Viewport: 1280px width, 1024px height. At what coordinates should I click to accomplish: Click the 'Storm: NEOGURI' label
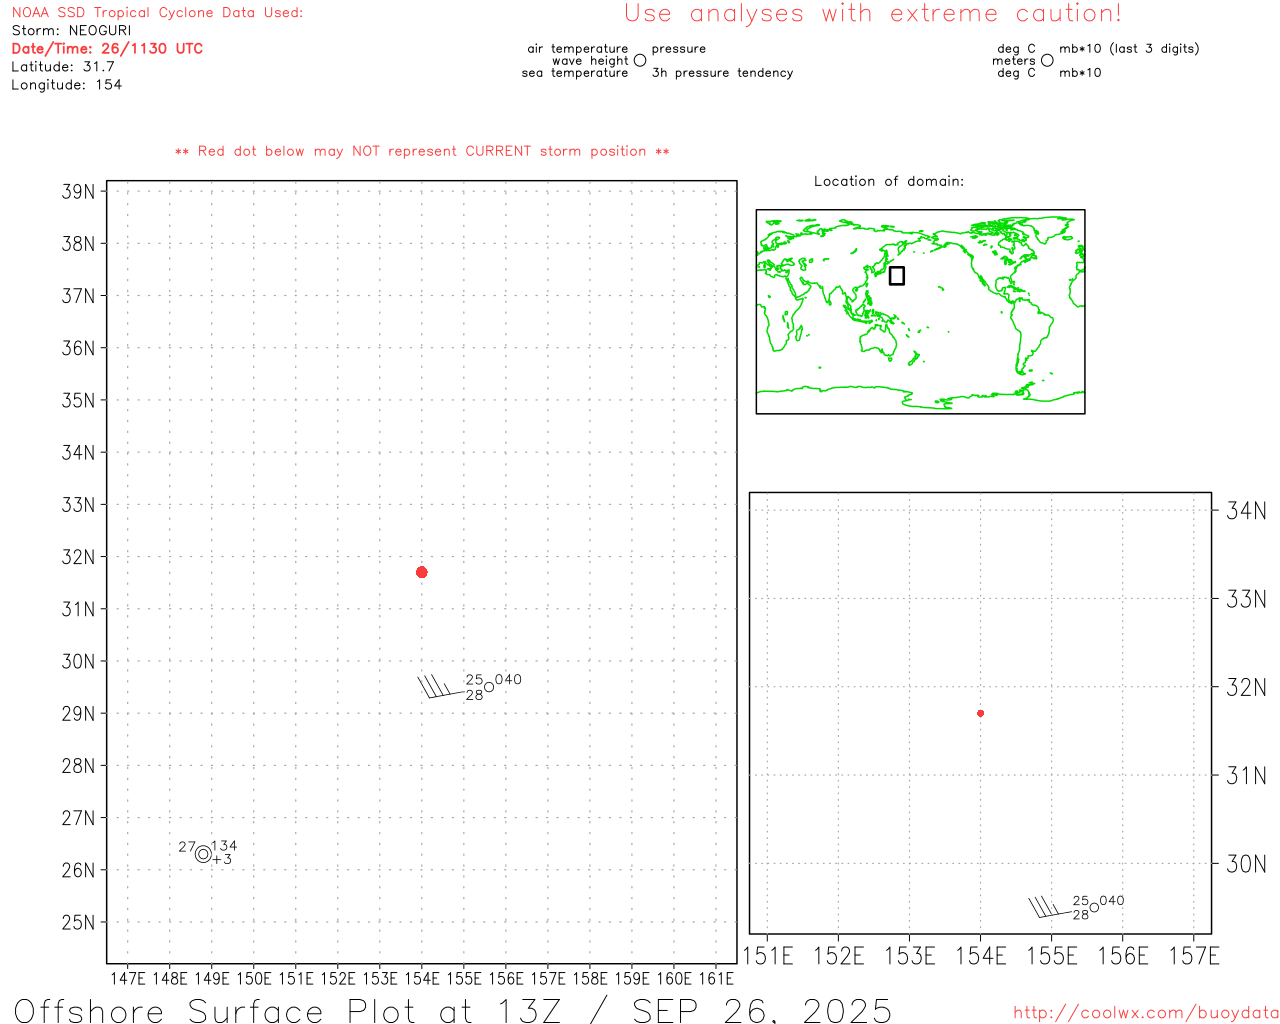coord(71,30)
